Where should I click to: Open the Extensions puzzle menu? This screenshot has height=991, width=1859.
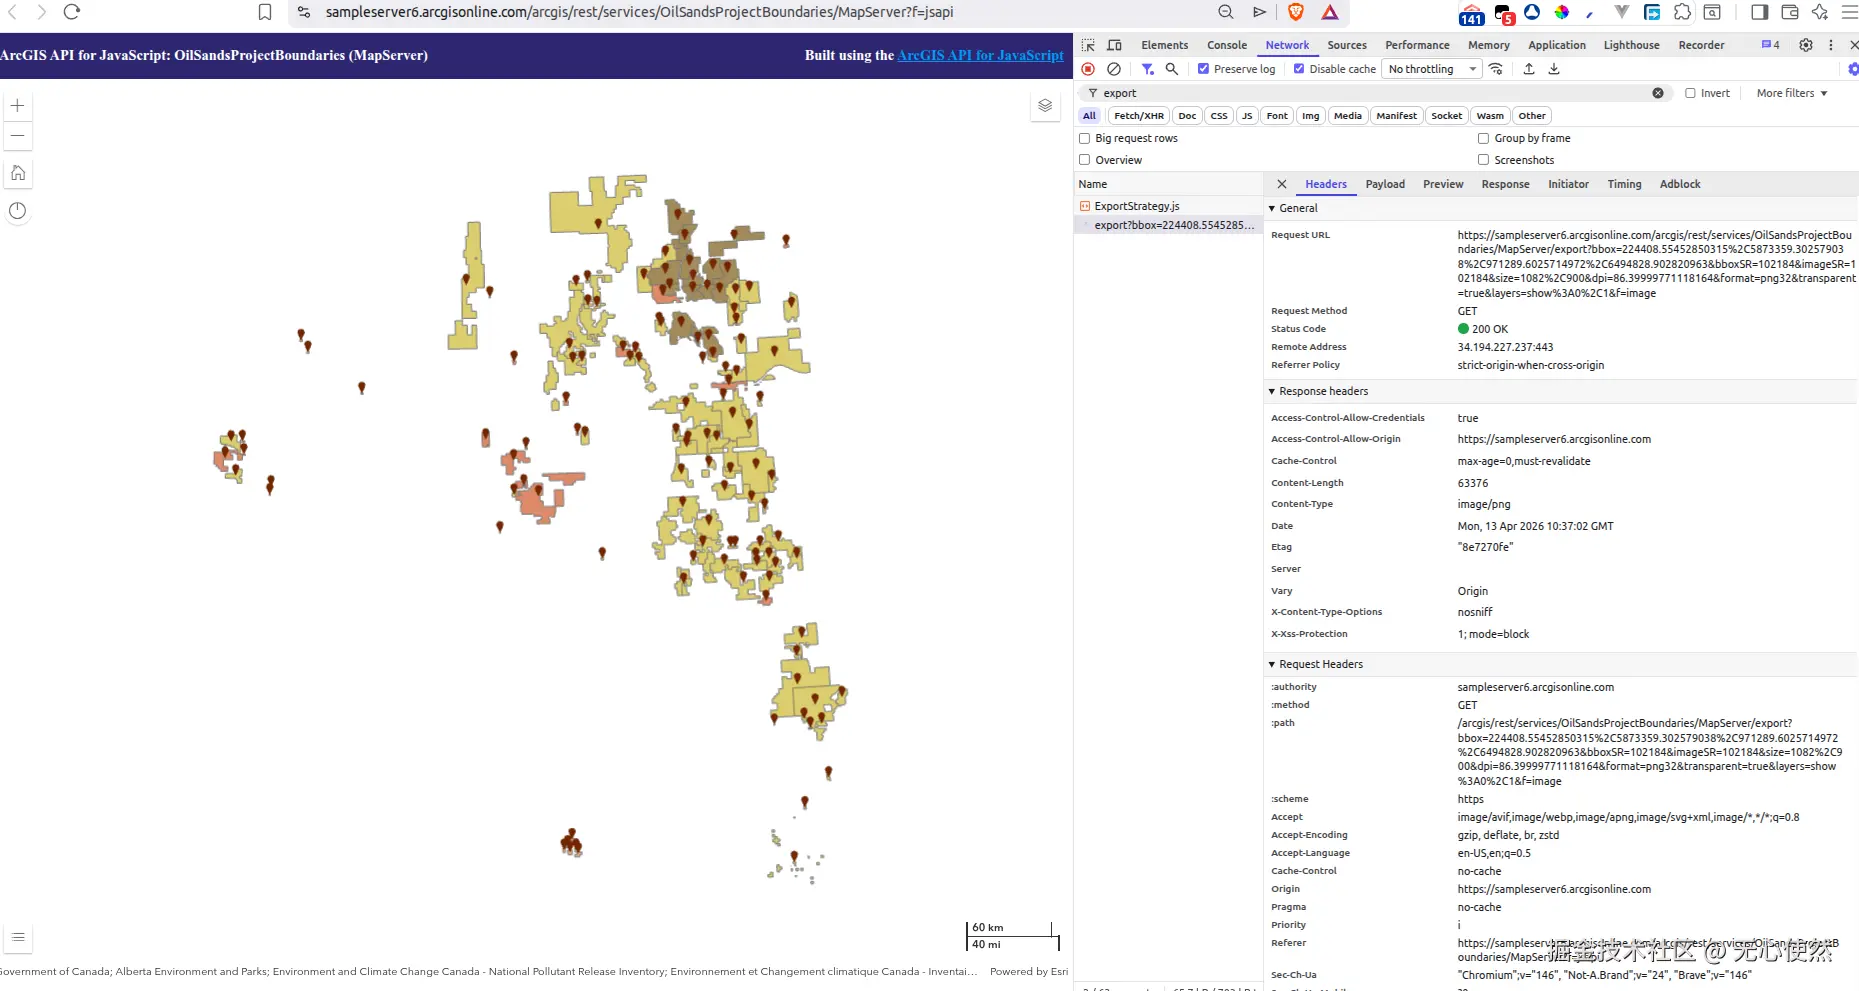[x=1683, y=12]
